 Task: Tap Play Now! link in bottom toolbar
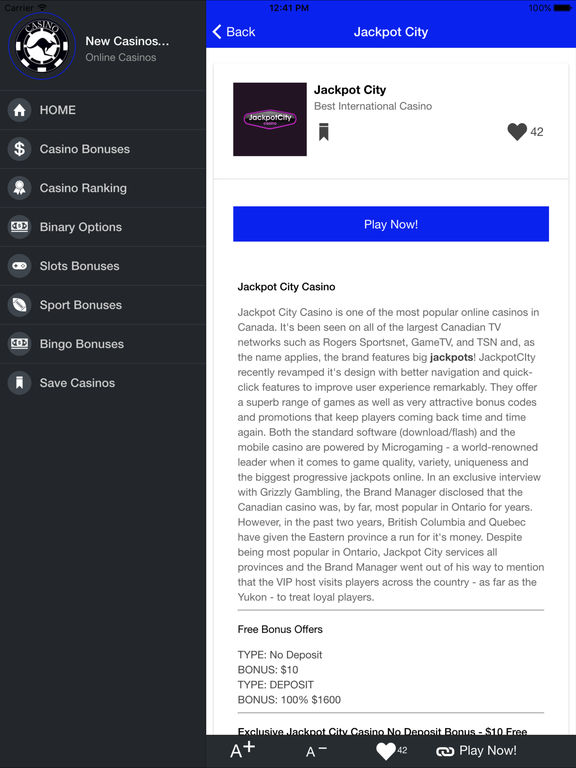(476, 751)
